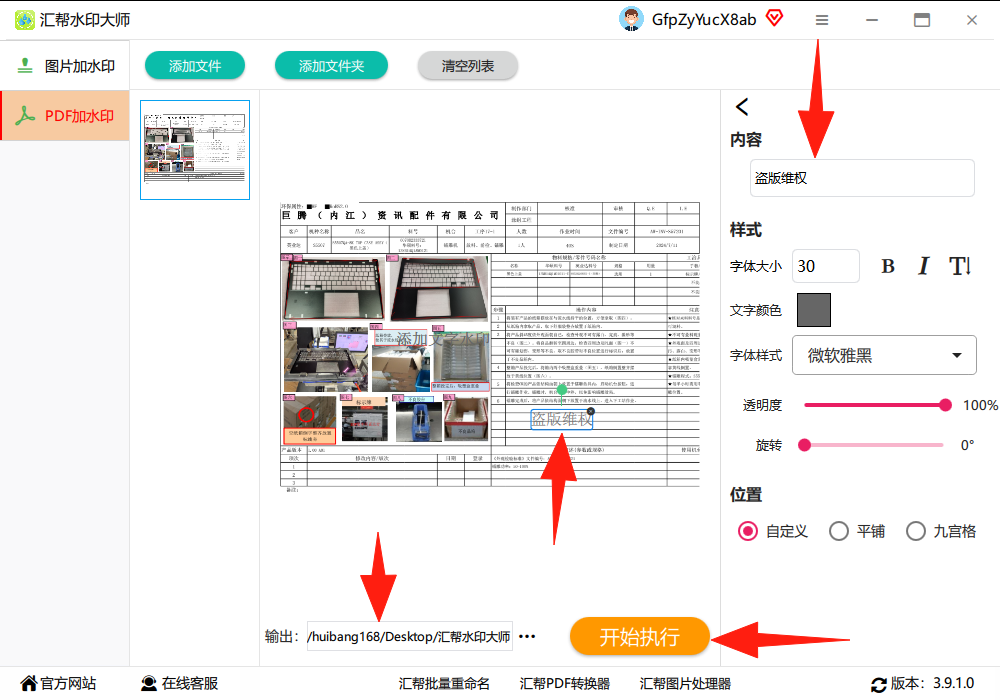Toggle bold text style
Screen dimensions: 1000x700
pos(888,266)
